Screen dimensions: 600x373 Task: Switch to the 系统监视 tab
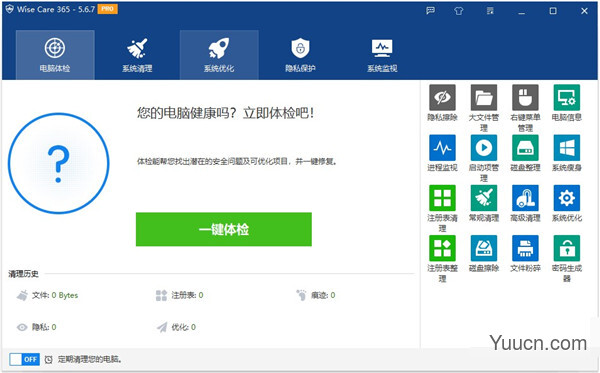tap(382, 55)
